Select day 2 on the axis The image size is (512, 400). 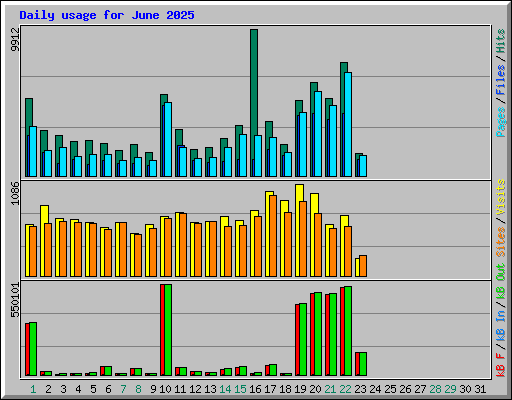48,389
